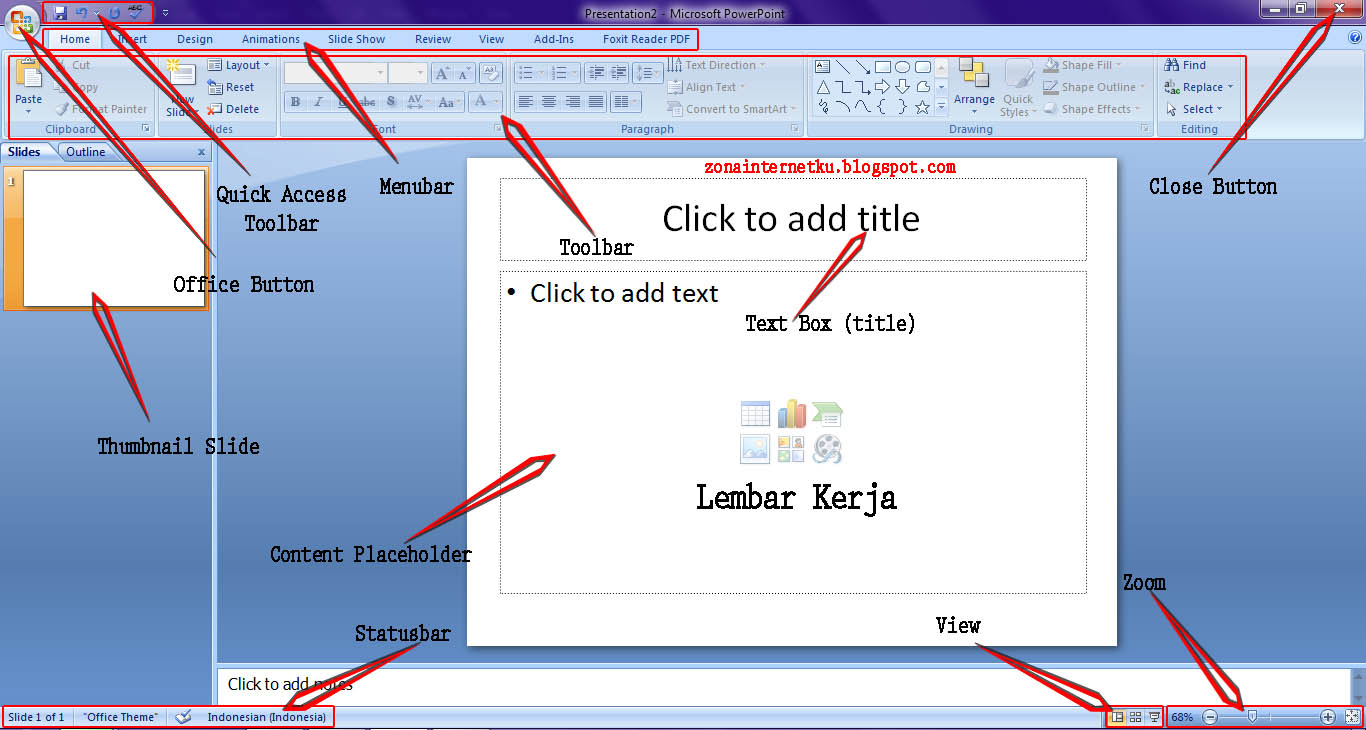Viewport: 1366px width, 730px height.
Task: Enable center paragraph alignment
Action: point(548,101)
